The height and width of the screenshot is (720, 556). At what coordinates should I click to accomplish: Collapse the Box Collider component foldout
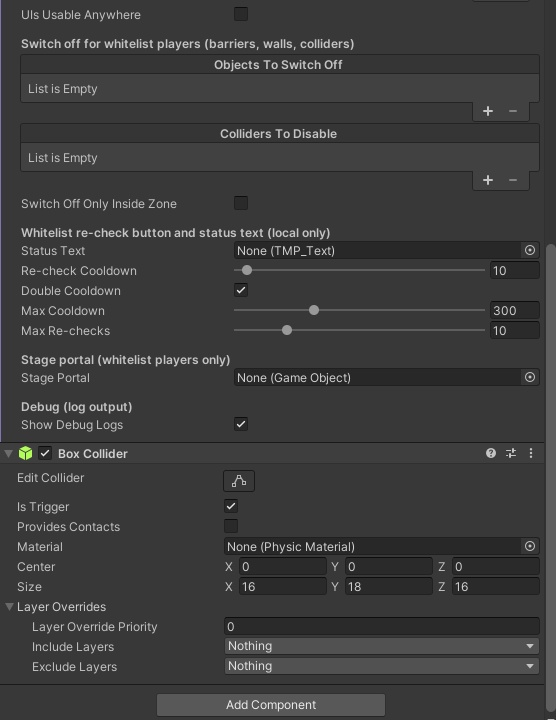tap(8, 454)
